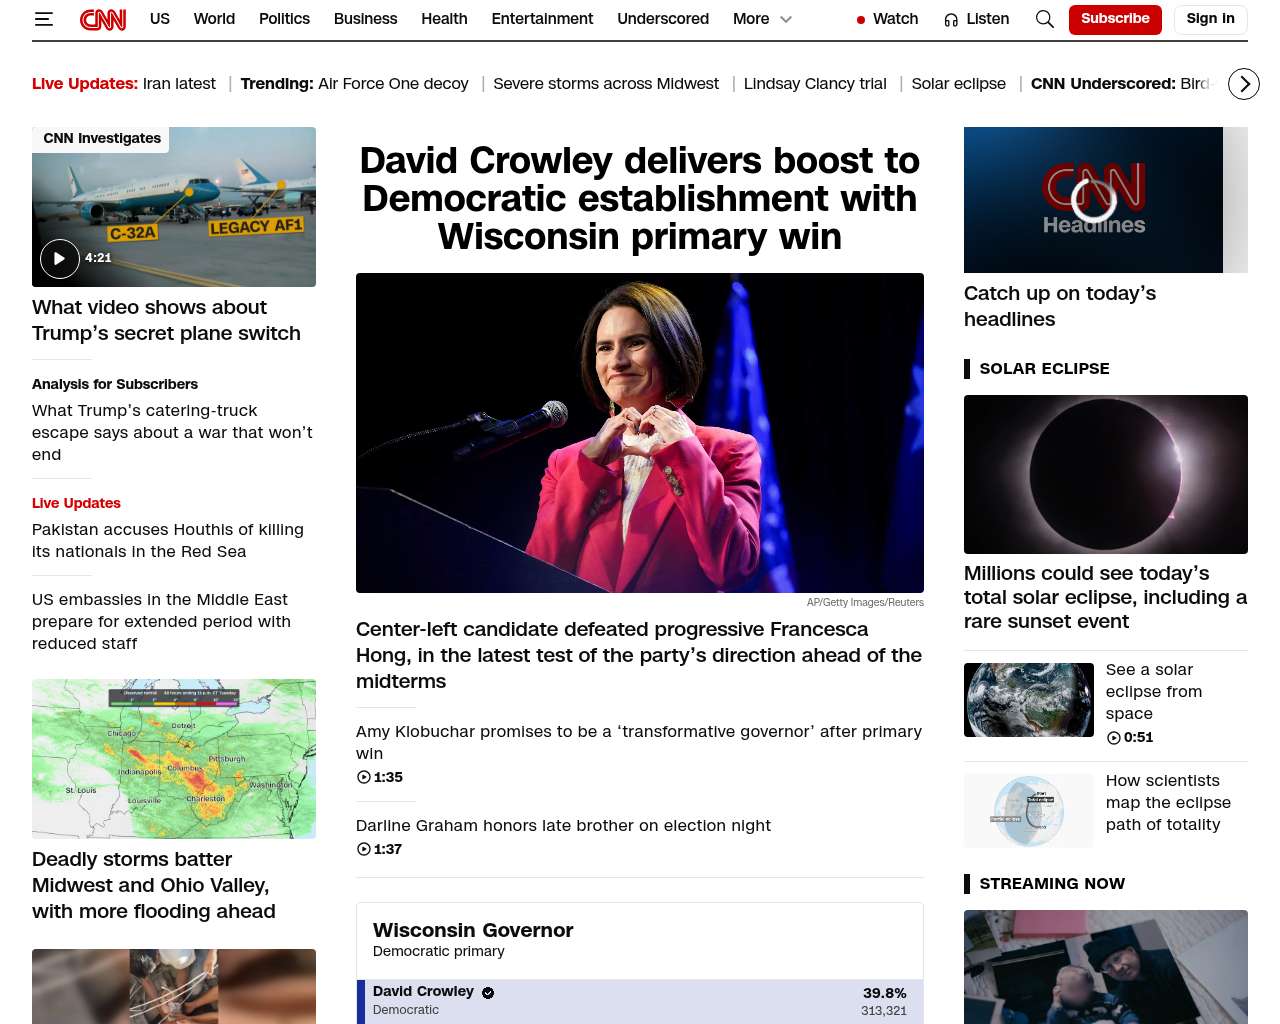Read Center-left candidate defeated Hong subheadline

(639, 655)
